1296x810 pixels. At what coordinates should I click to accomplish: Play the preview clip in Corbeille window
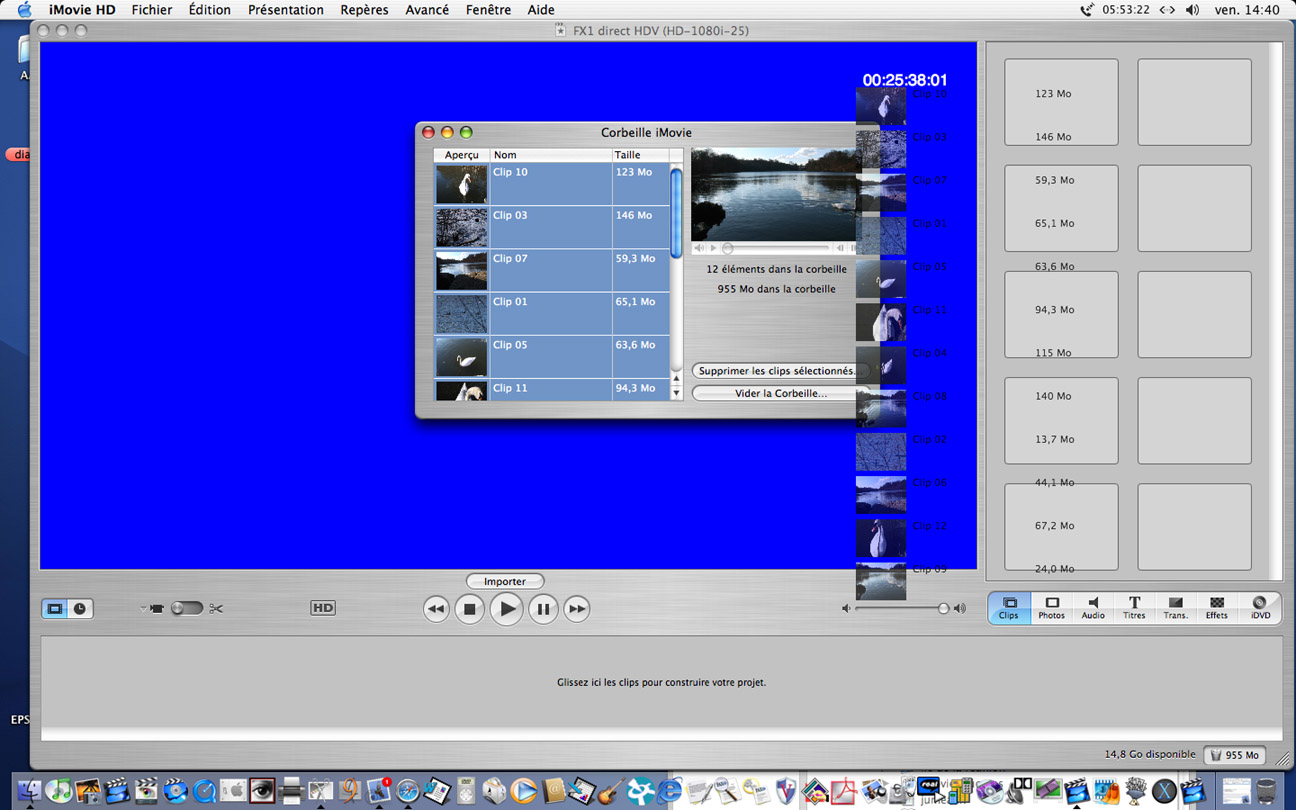coord(713,248)
